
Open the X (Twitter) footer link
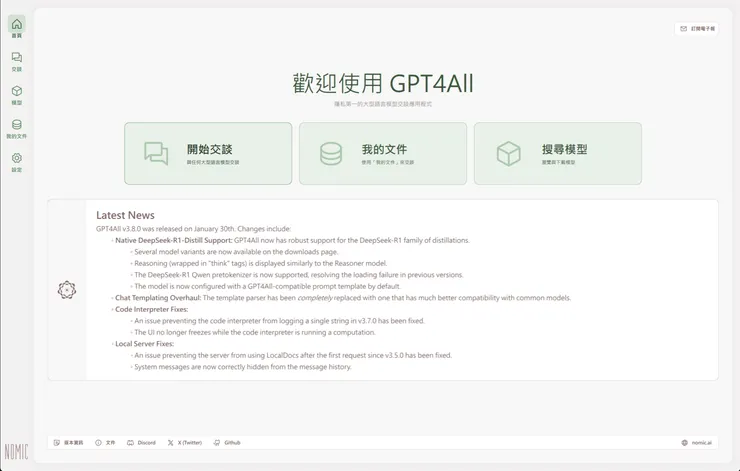point(185,443)
